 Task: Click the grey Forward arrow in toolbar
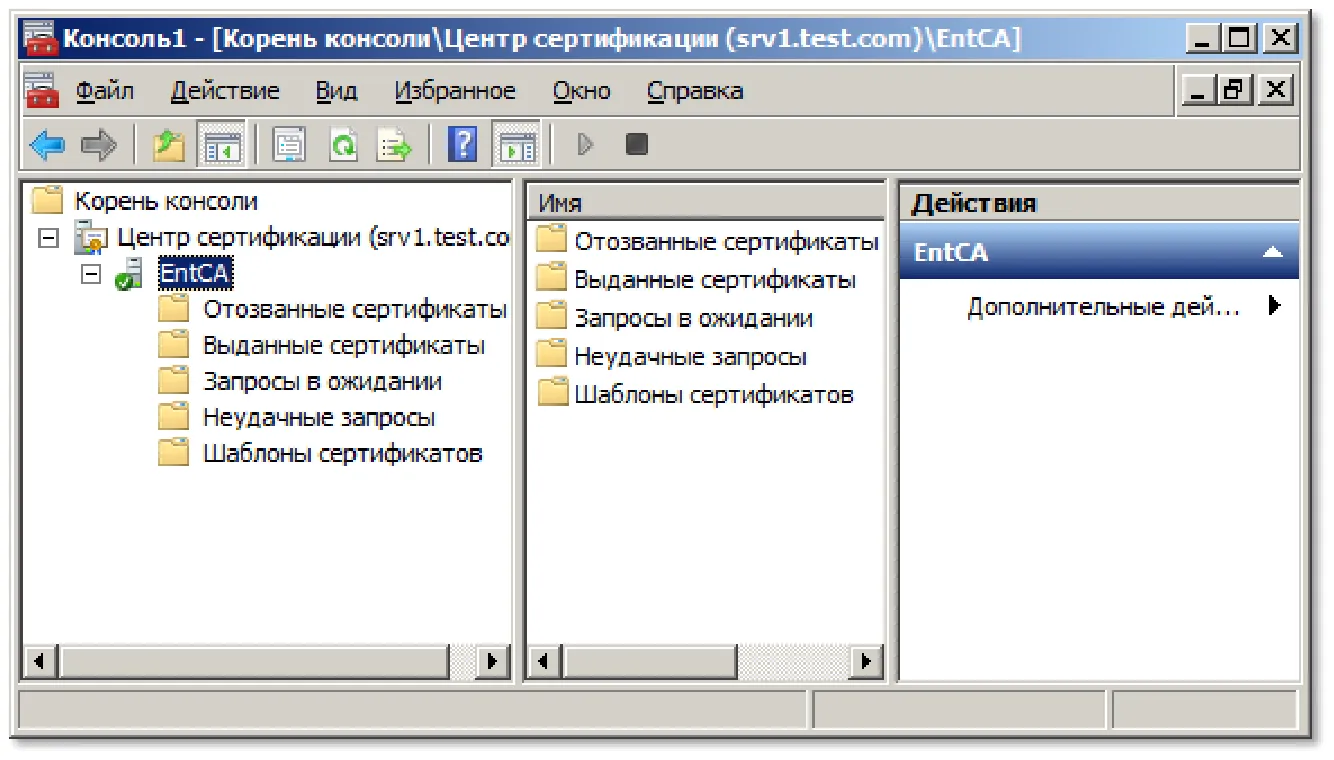click(99, 146)
